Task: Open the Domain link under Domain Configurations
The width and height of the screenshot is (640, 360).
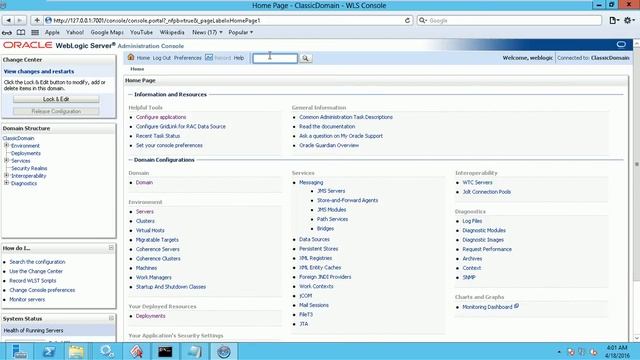Action: pyautogui.click(x=144, y=182)
